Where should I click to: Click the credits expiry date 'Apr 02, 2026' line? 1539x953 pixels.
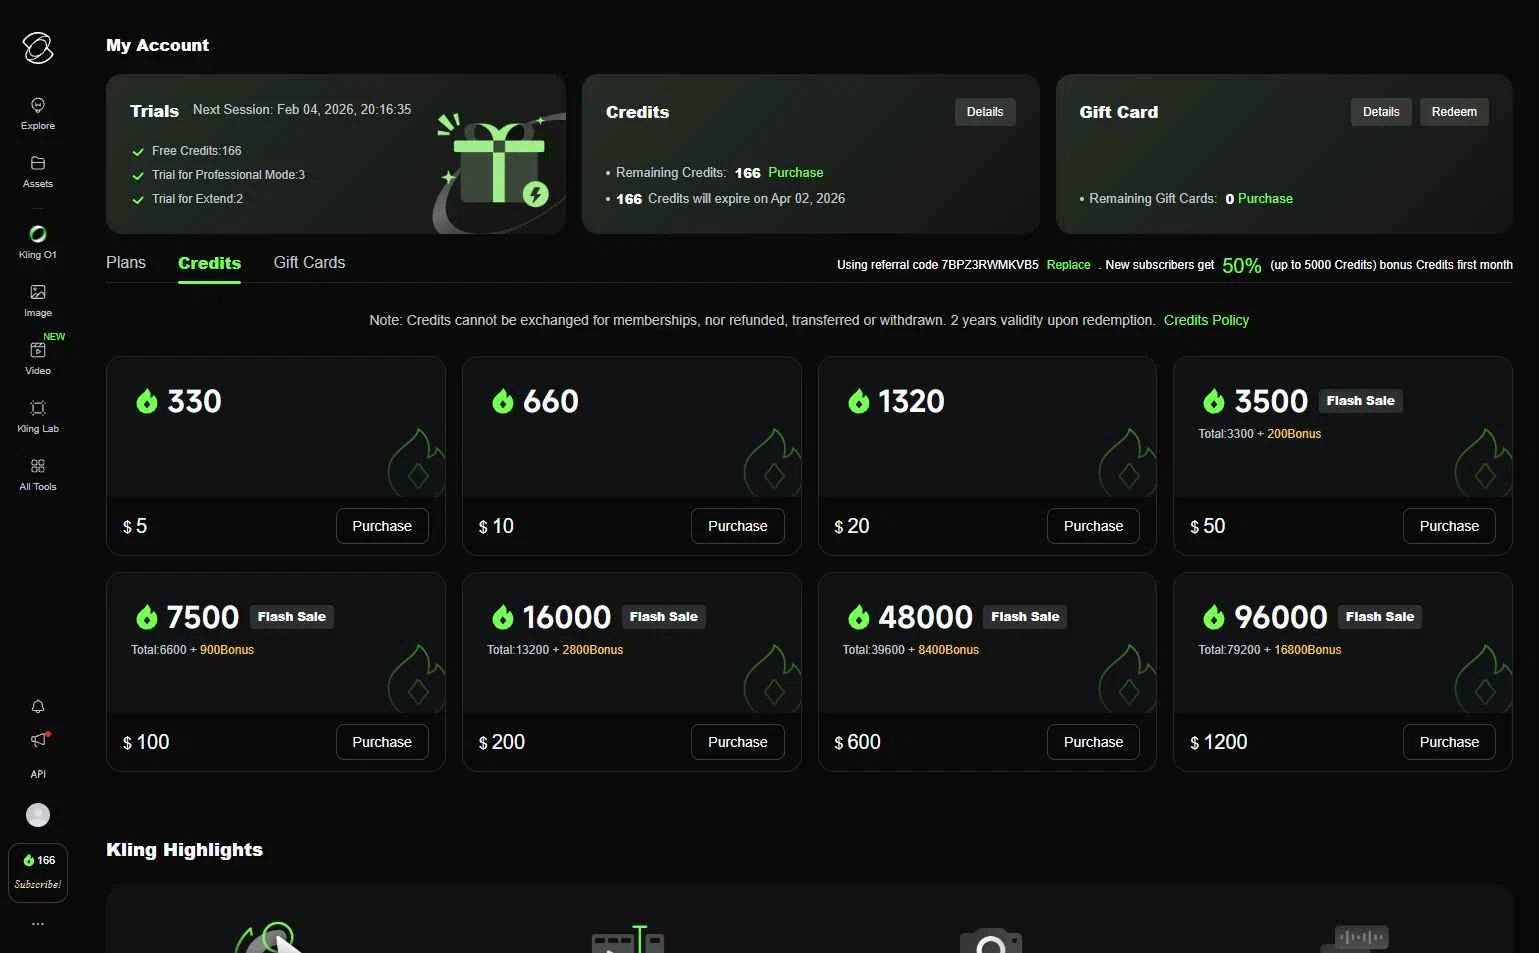[730, 199]
